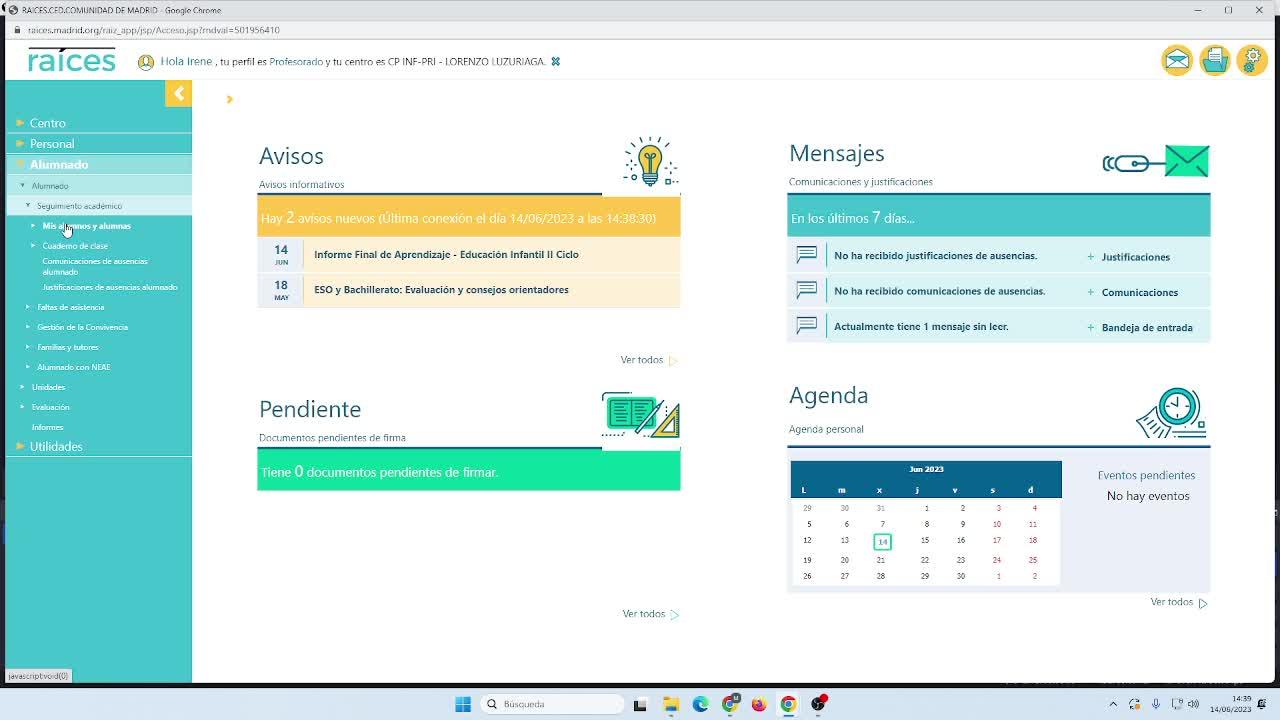This screenshot has height=720, width=1280.
Task: Open Comunicaciones de ausencias alumnado
Action: point(95,266)
